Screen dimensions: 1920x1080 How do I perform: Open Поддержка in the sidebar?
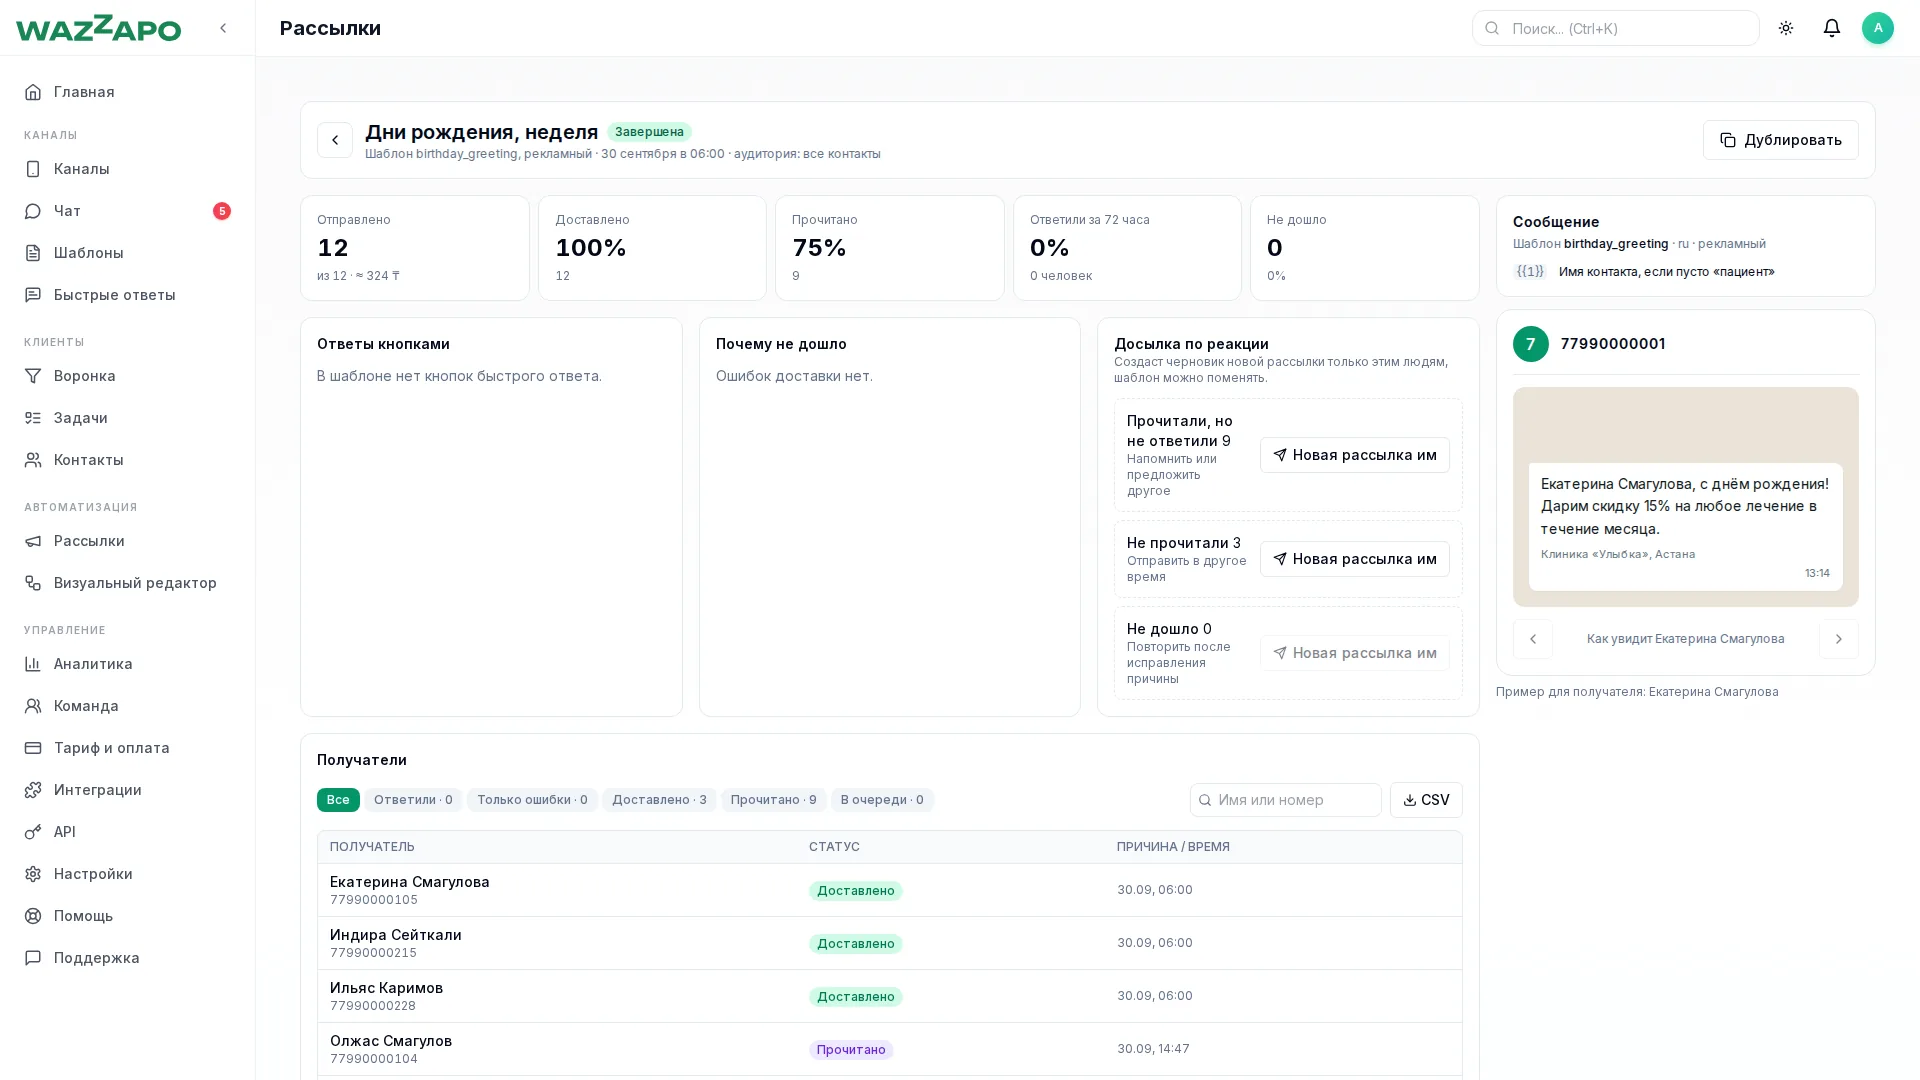tap(127, 958)
